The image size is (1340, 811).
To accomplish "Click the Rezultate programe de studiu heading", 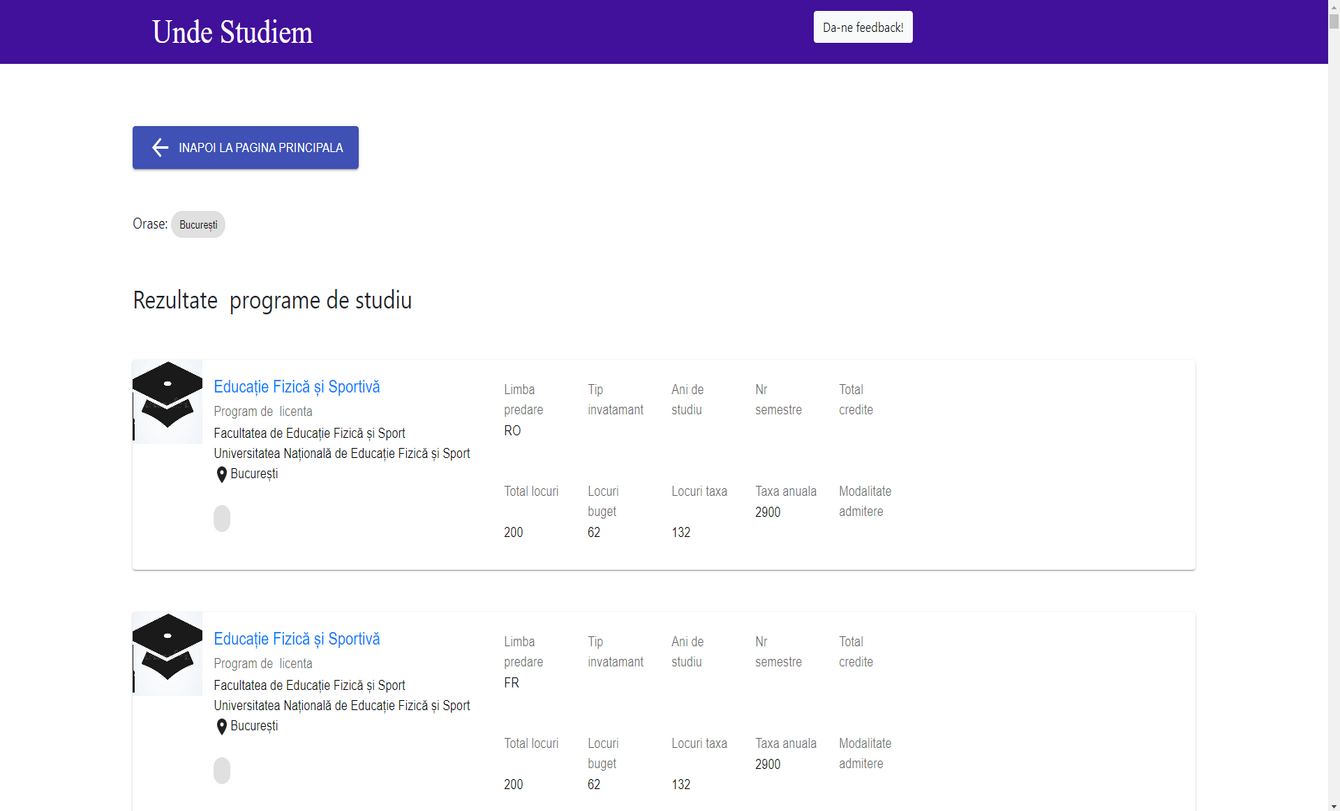I will 272,300.
